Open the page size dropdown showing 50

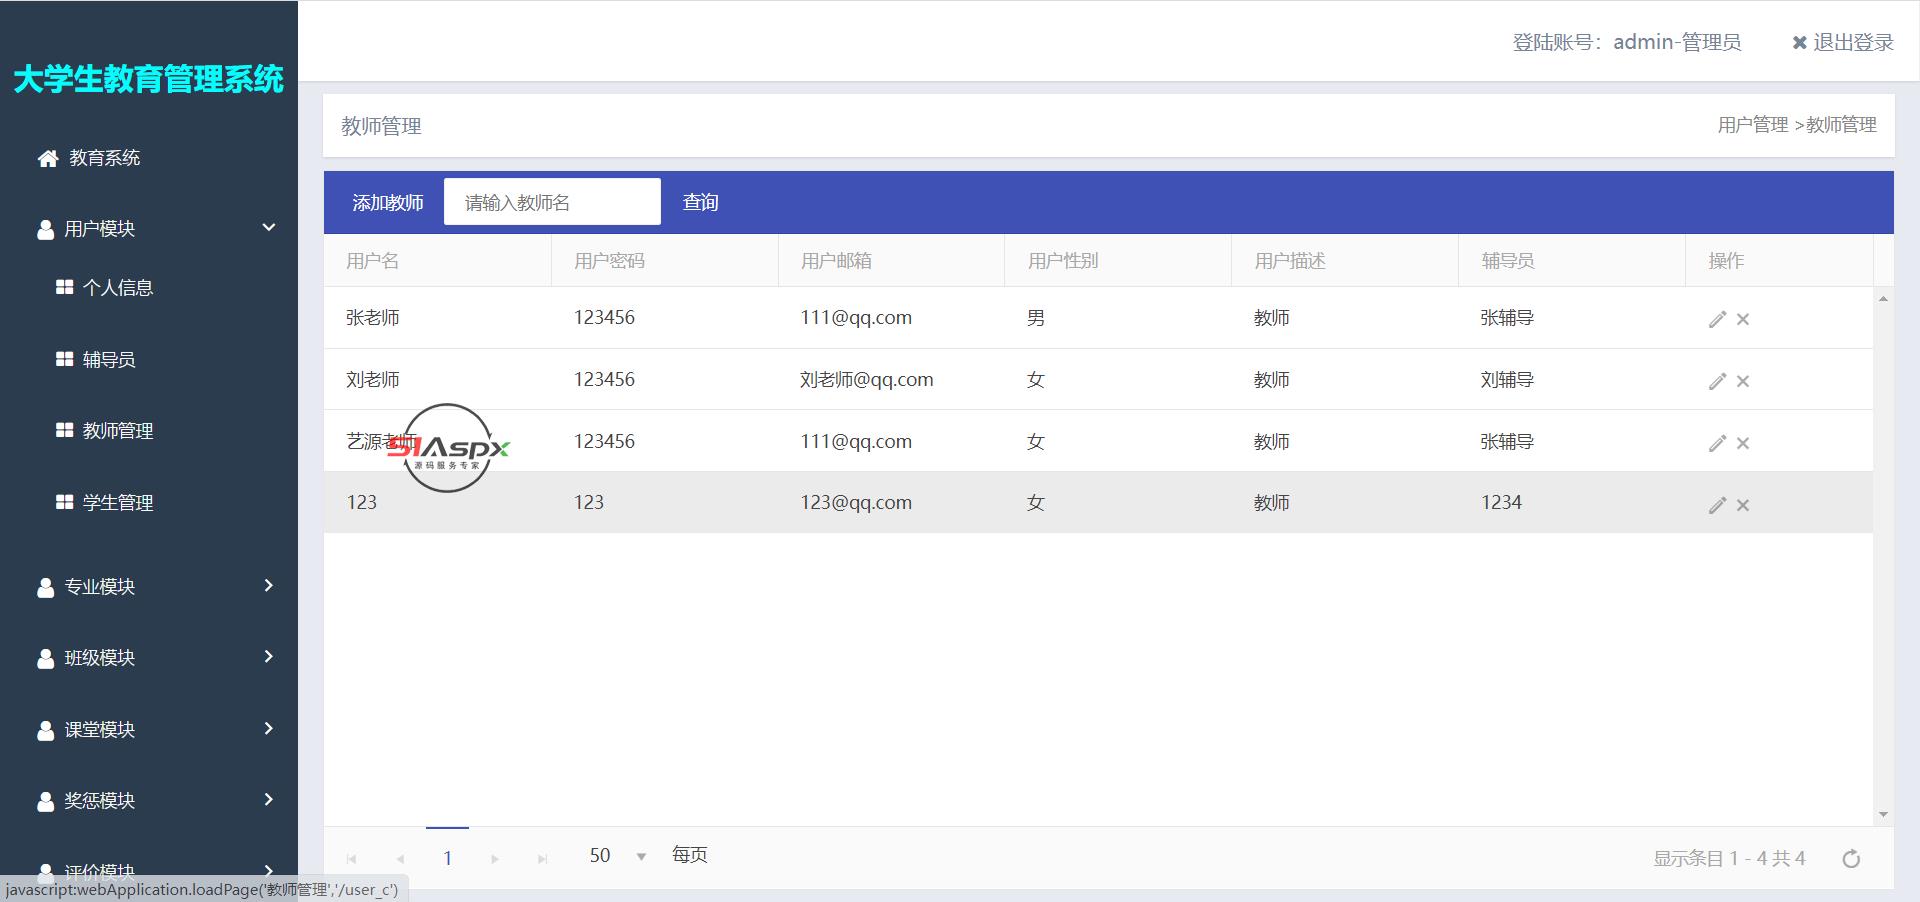[x=641, y=856]
